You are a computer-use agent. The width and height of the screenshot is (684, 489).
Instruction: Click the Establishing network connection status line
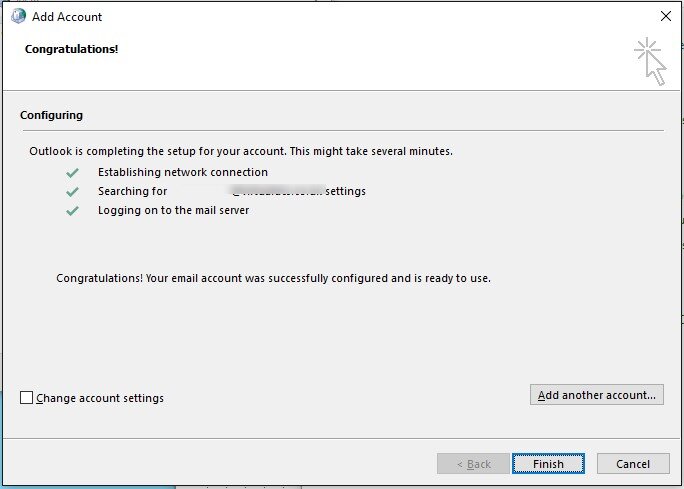pyautogui.click(x=183, y=172)
